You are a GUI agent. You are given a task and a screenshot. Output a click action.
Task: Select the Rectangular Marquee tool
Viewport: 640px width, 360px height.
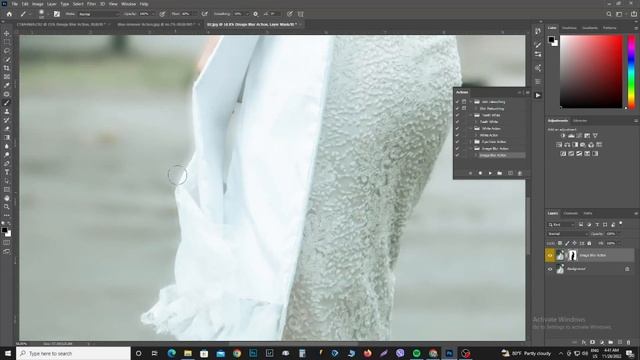(x=7, y=42)
